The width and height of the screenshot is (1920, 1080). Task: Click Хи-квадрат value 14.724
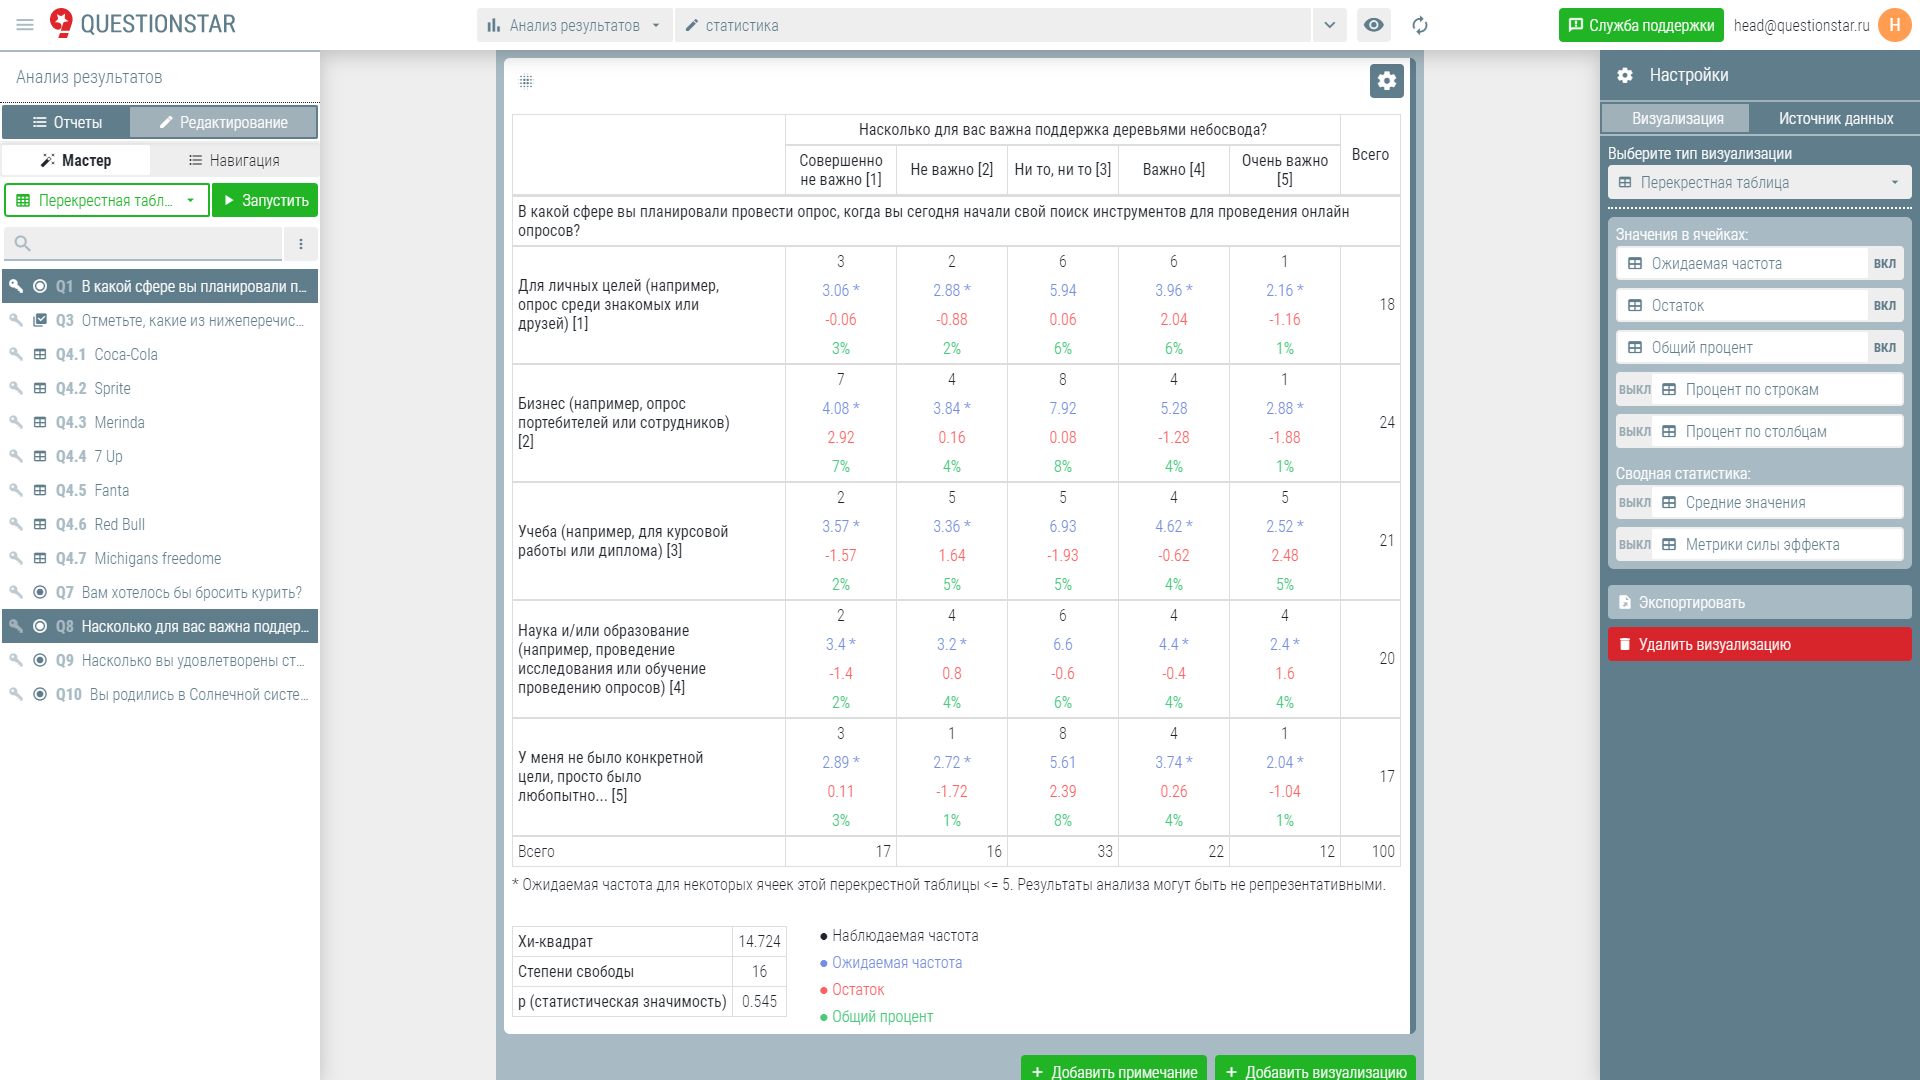click(x=759, y=941)
